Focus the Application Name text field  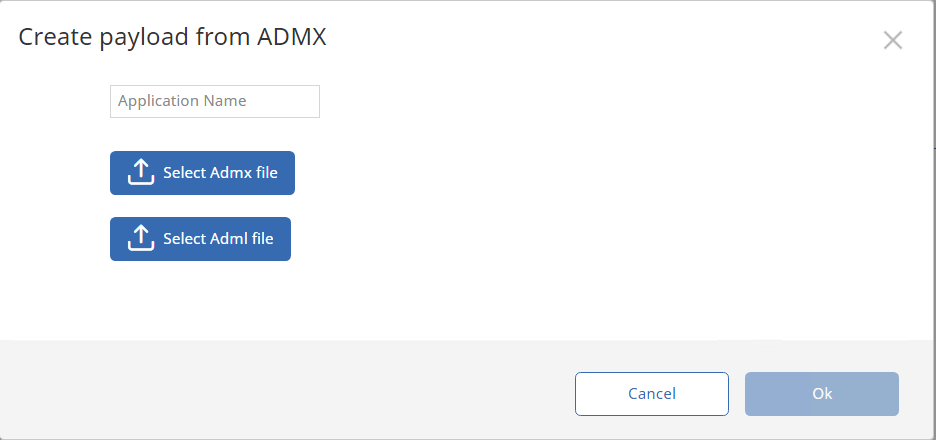(214, 101)
